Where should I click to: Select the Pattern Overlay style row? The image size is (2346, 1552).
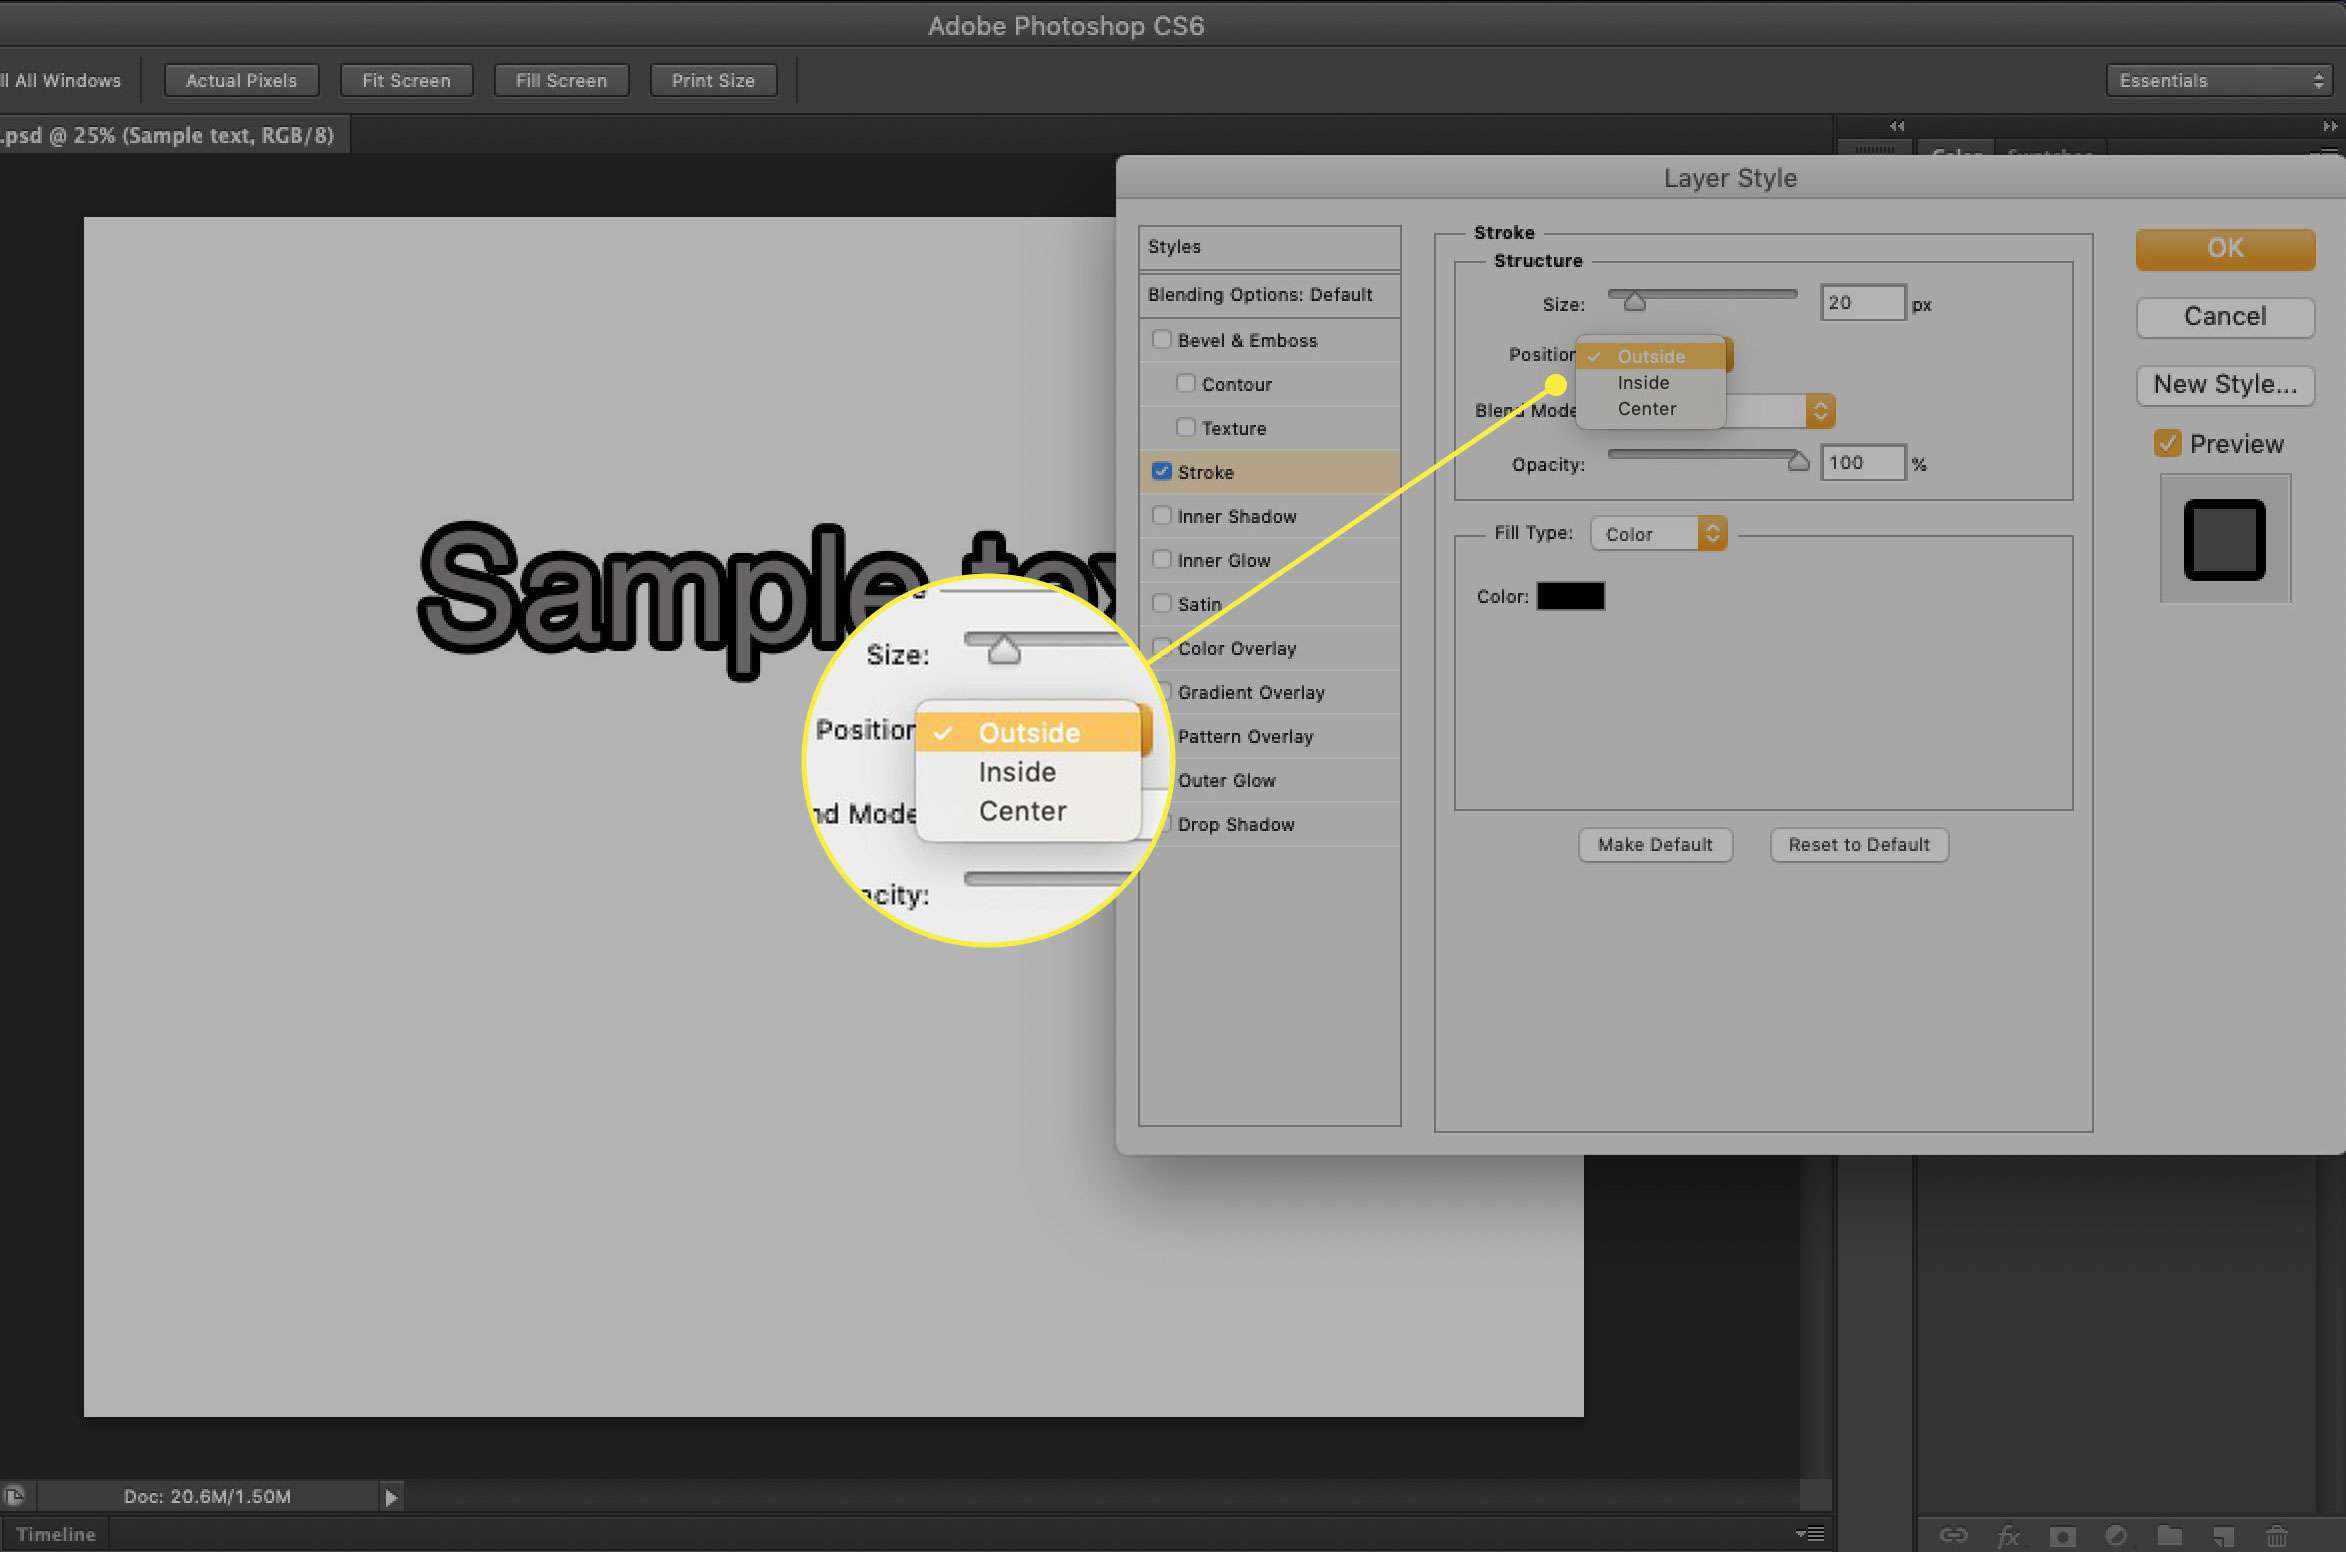[1269, 736]
